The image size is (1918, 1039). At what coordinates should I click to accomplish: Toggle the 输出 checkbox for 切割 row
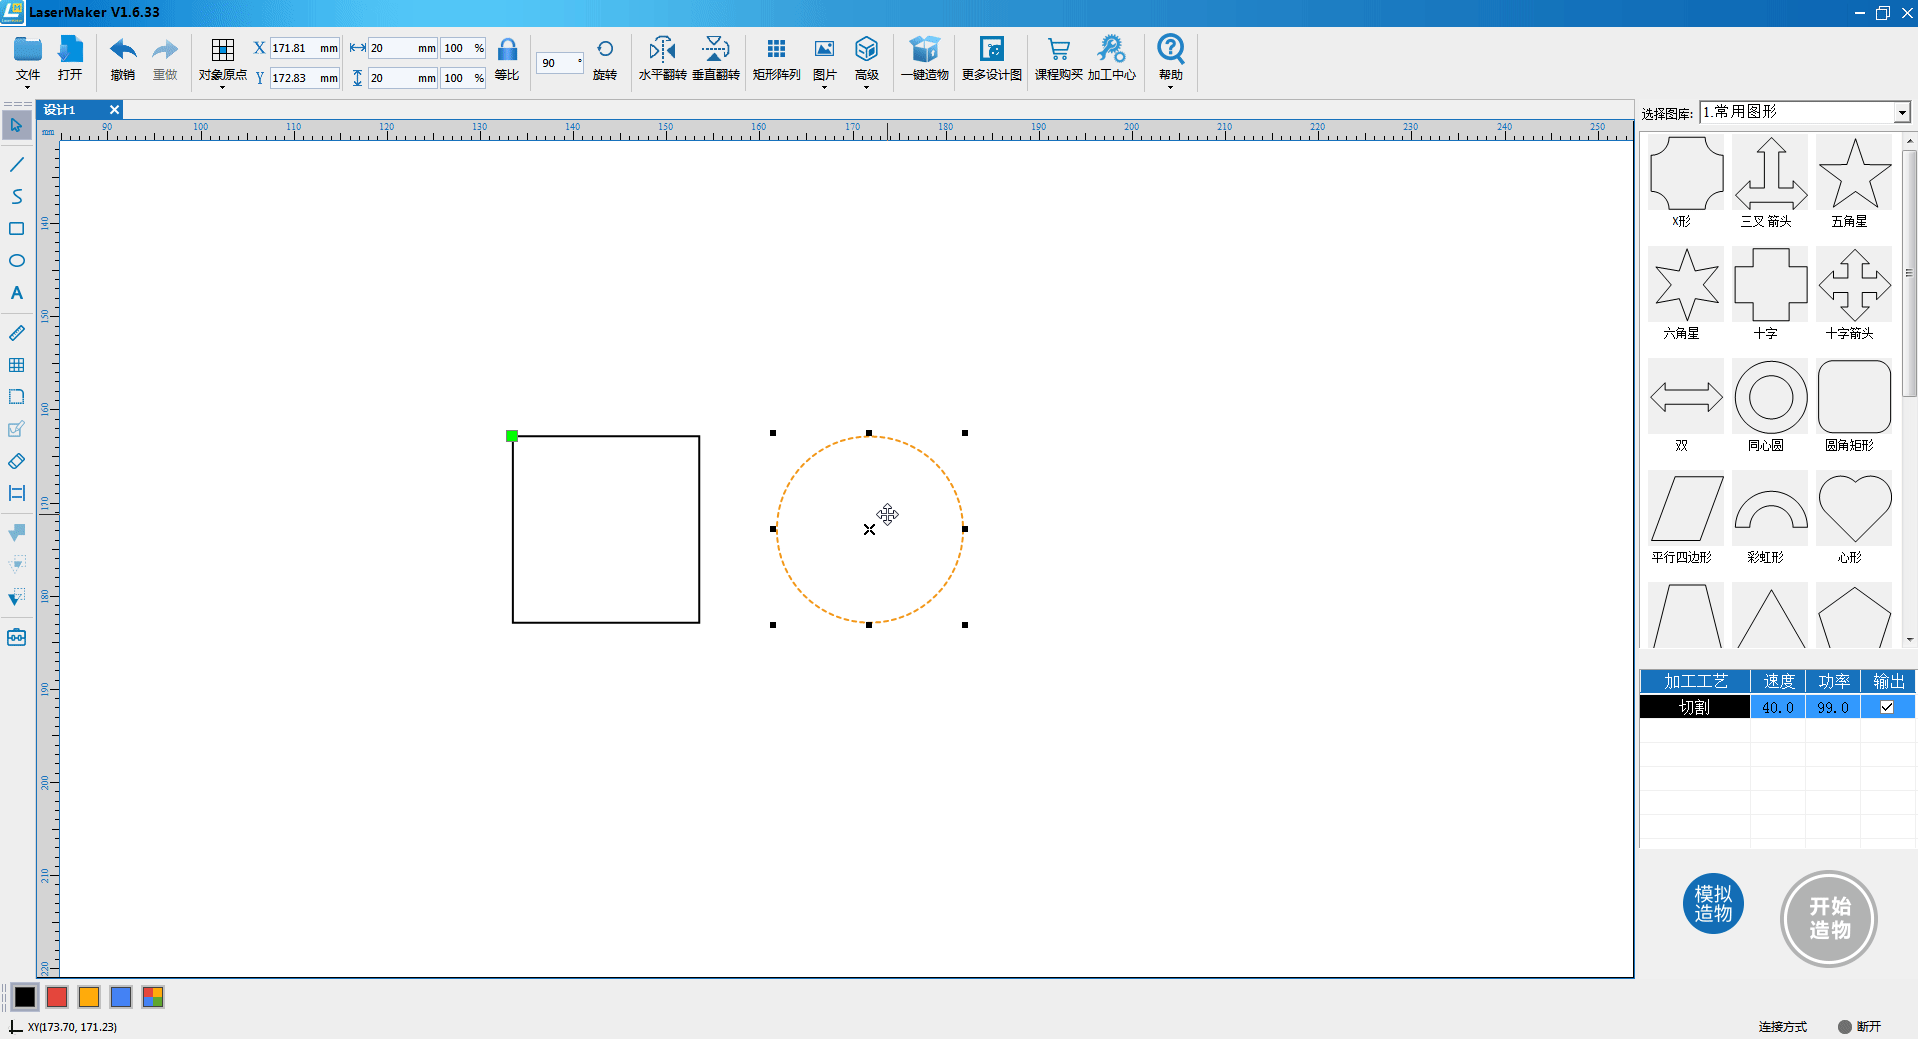click(1887, 707)
